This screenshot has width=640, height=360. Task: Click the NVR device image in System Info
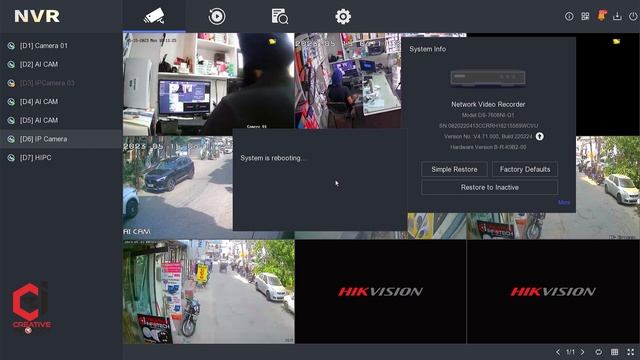pyautogui.click(x=488, y=78)
